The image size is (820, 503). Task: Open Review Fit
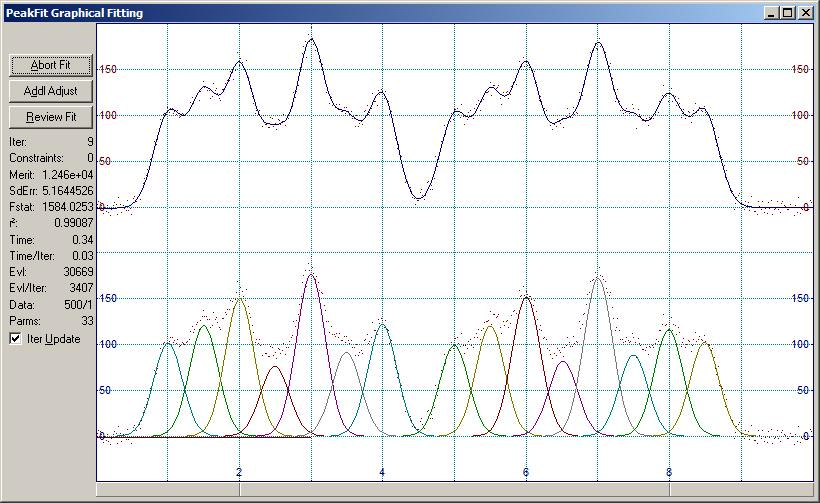[50, 117]
